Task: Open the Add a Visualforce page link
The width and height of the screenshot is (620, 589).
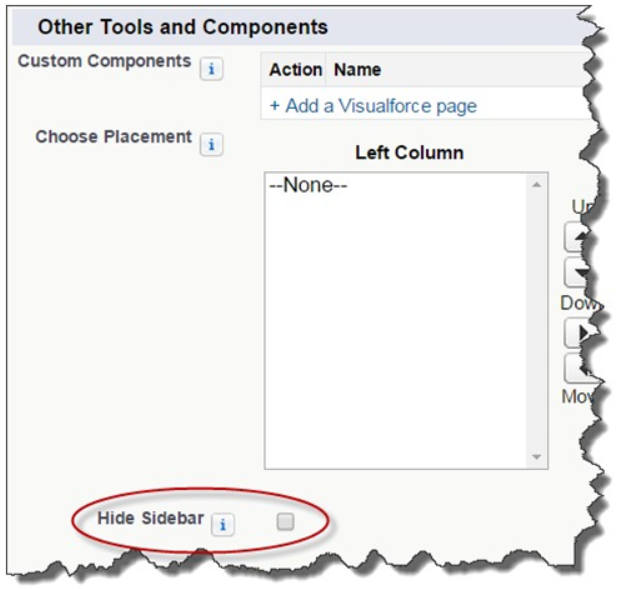Action: pos(373,106)
